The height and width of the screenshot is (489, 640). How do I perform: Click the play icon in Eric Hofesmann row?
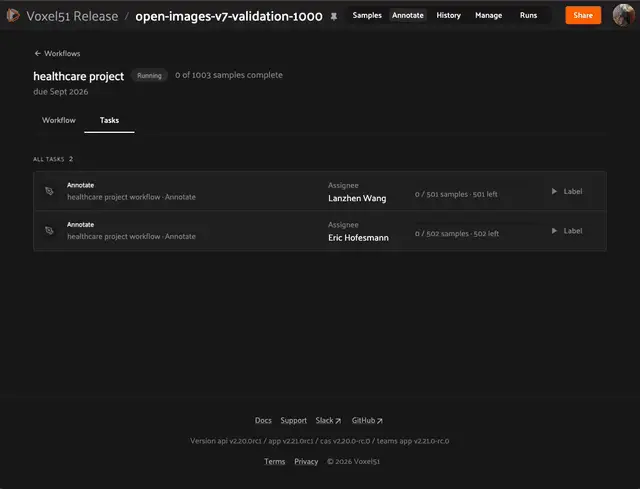pyautogui.click(x=554, y=231)
